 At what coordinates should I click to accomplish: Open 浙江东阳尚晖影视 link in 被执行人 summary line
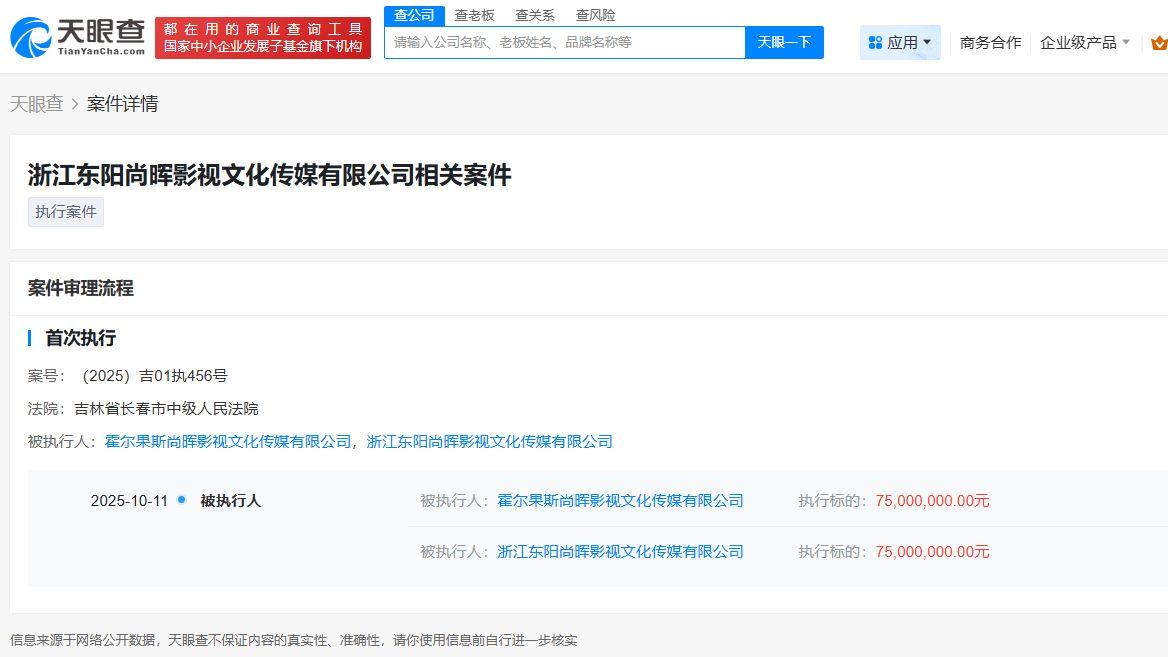(489, 442)
